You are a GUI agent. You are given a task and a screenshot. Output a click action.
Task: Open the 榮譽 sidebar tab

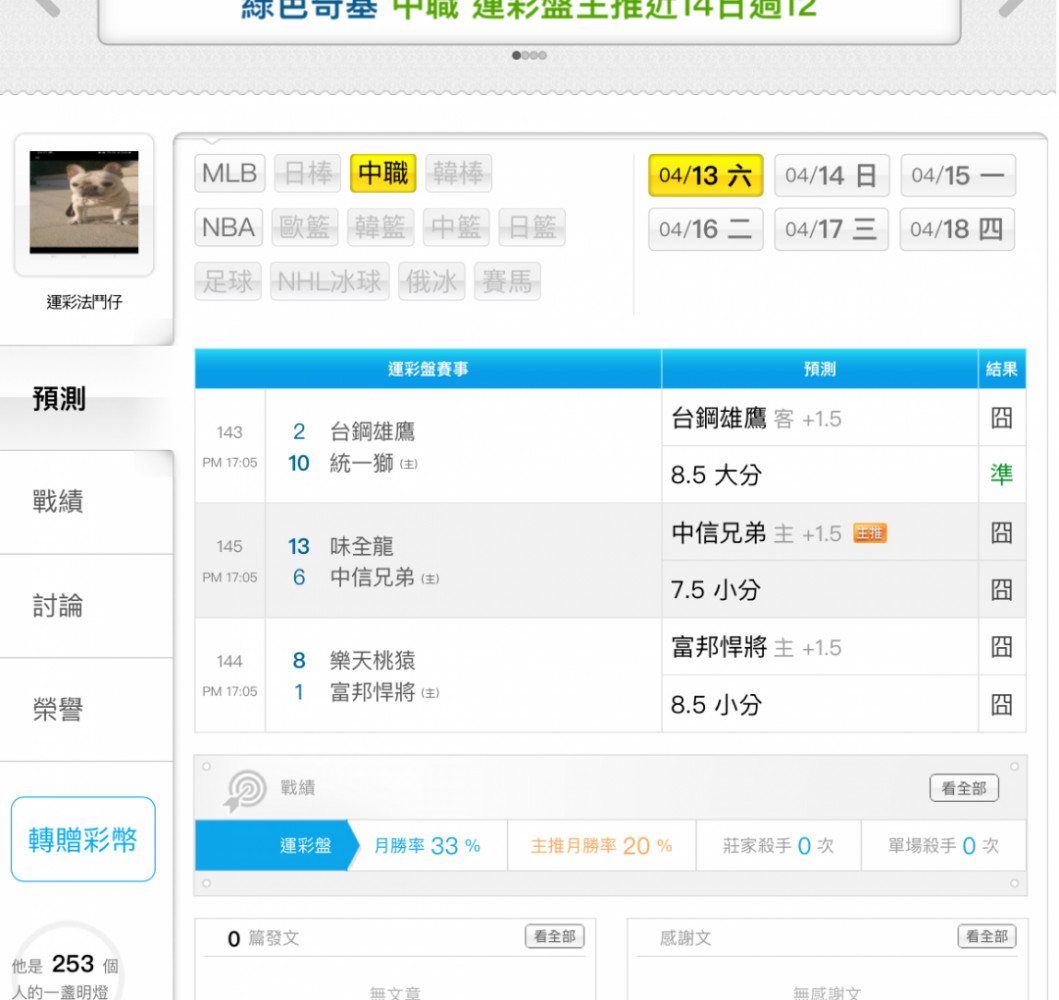(86, 710)
